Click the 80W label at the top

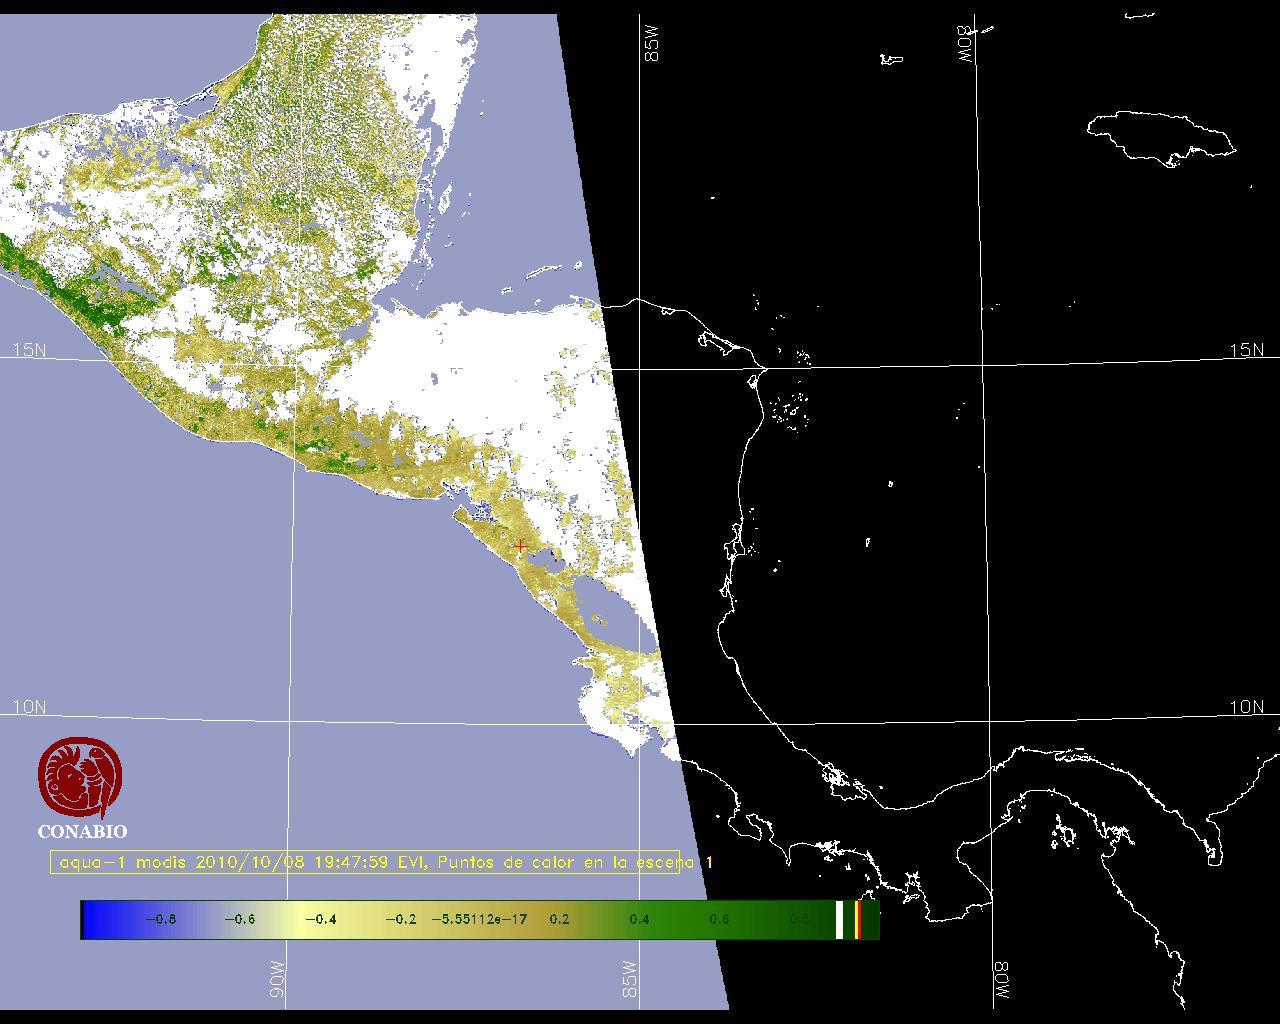(966, 44)
